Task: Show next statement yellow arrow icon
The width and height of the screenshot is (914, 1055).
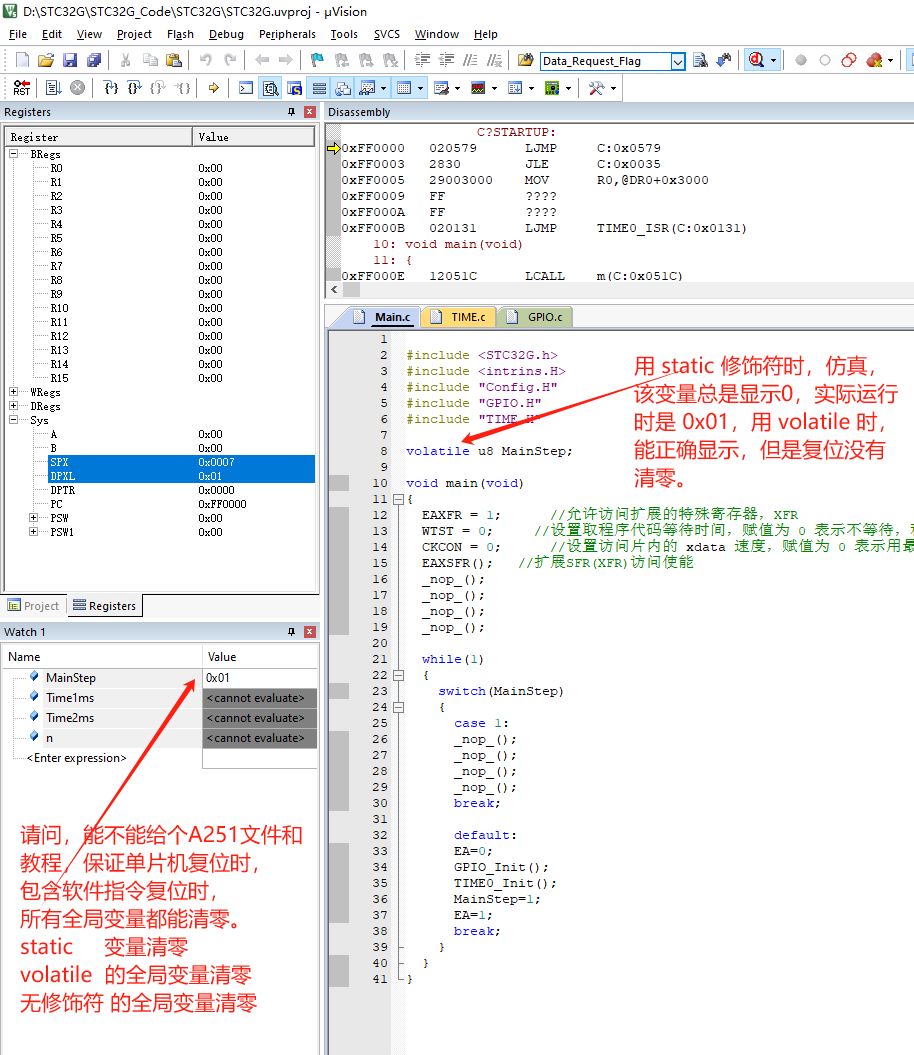Action: [214, 88]
